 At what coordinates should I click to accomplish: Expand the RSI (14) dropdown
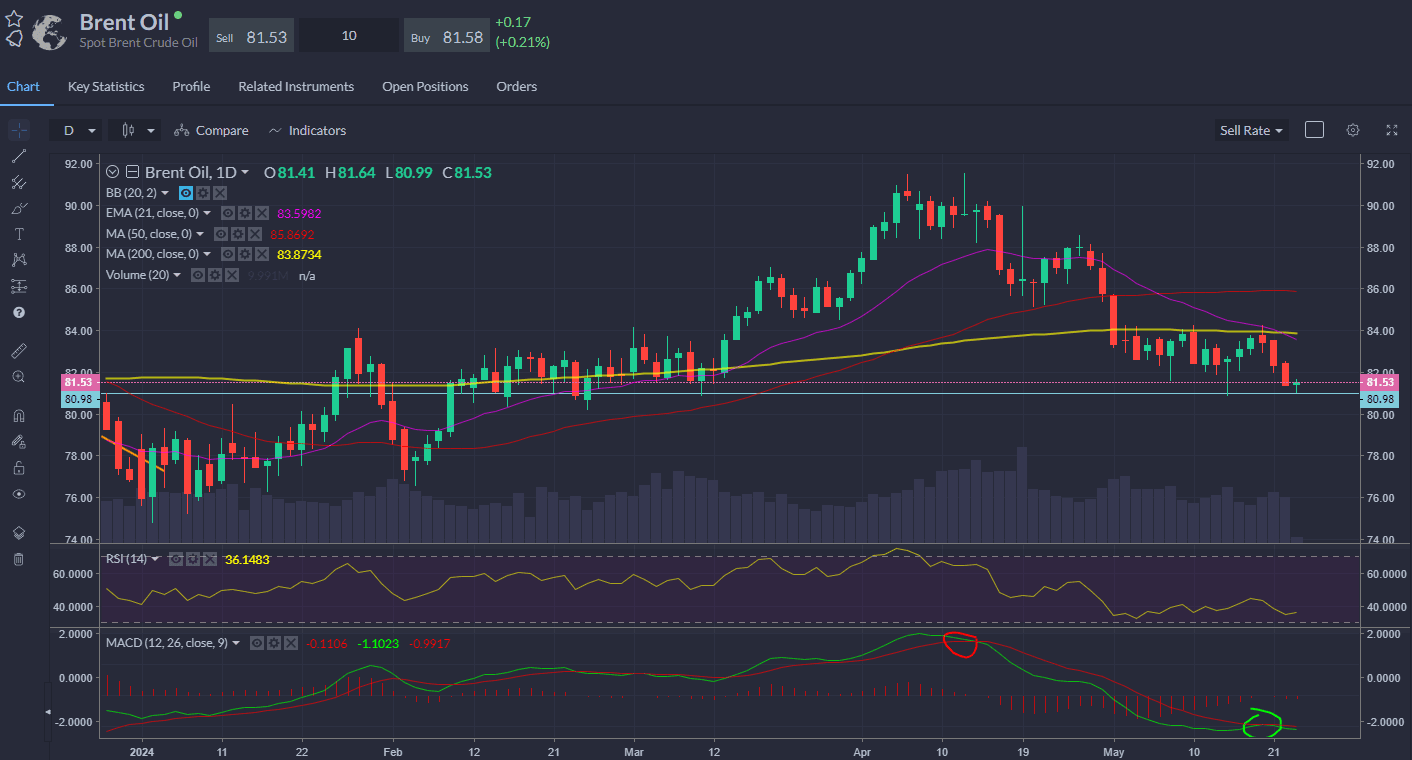155,559
